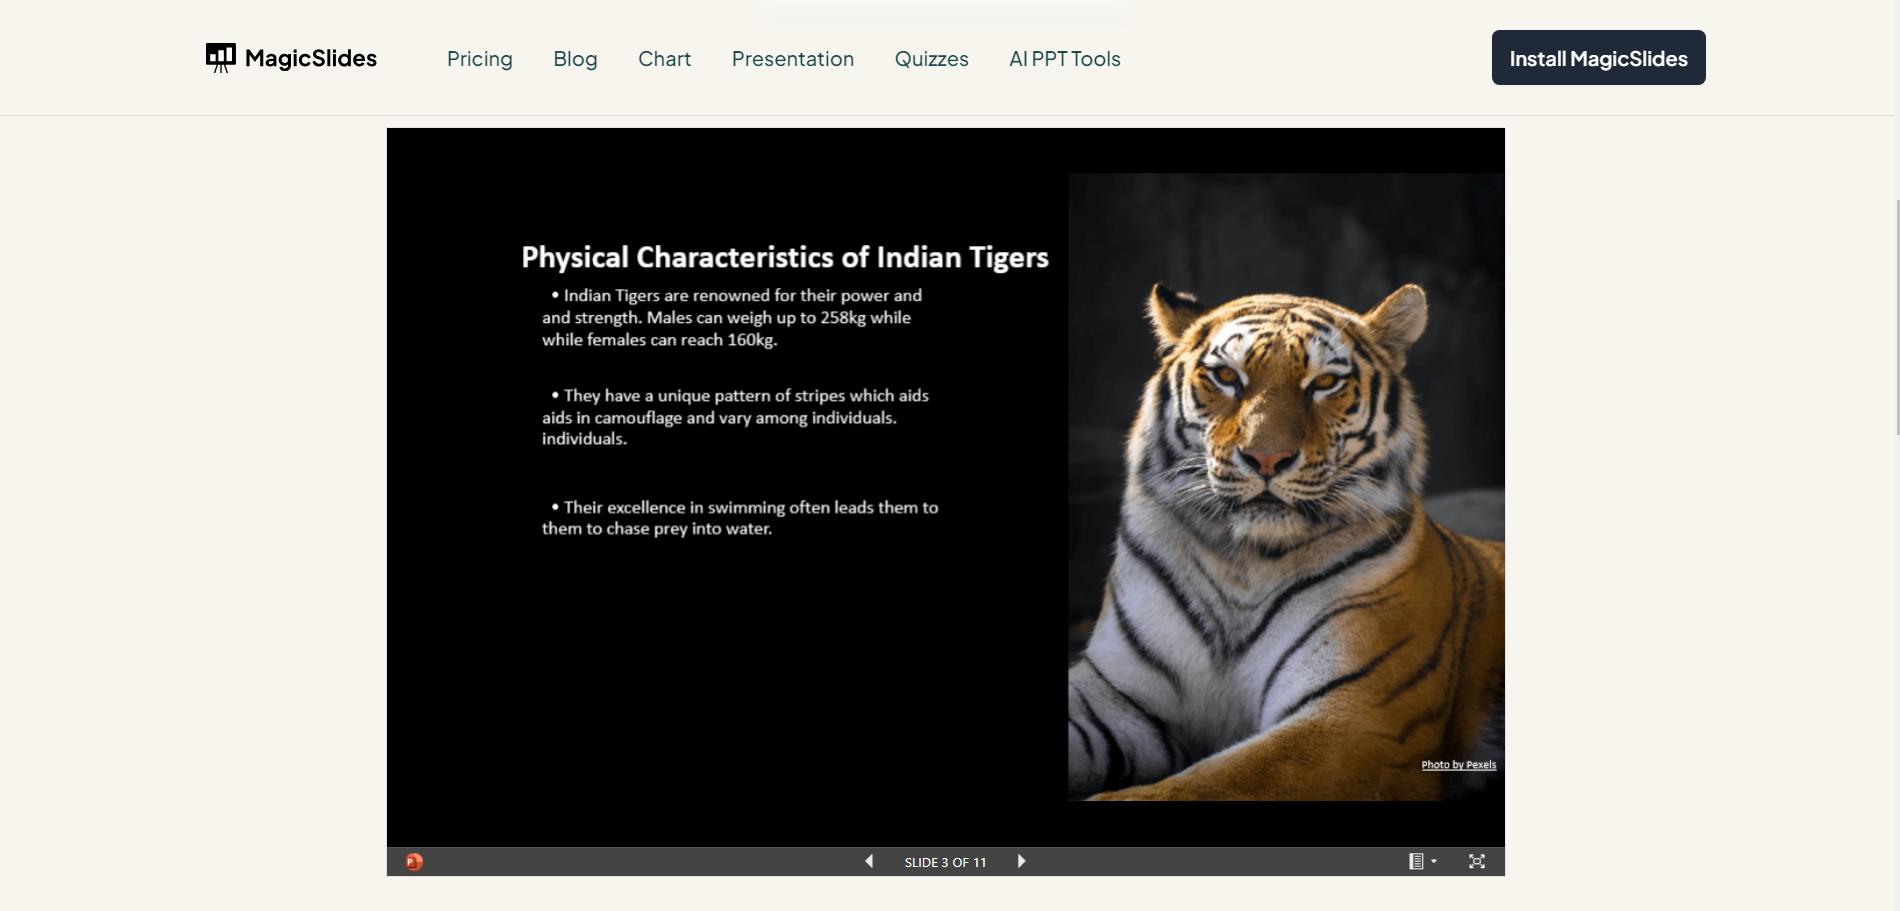
Task: Follow the Photo by Pexels link
Action: pos(1458,765)
